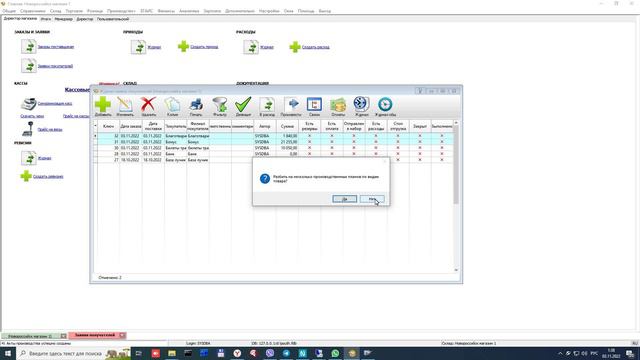The height and width of the screenshot is (360, 640).
Task: Open the Склад menu
Action: pyautogui.click(x=55, y=11)
